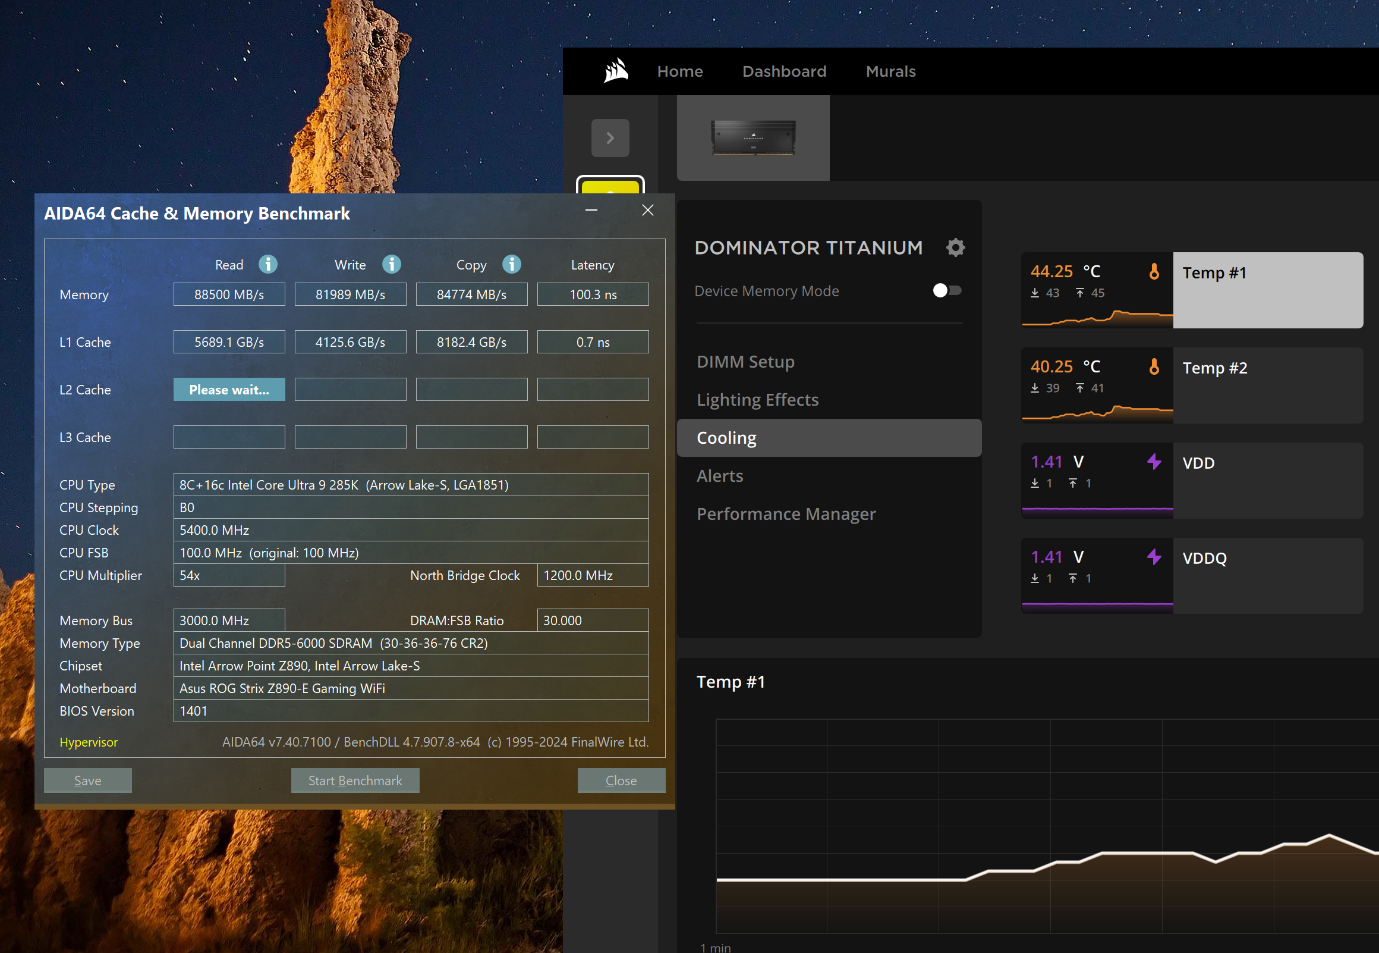Image resolution: width=1379 pixels, height=953 pixels.
Task: Click the L2 Cache Please wait button
Action: 229,389
